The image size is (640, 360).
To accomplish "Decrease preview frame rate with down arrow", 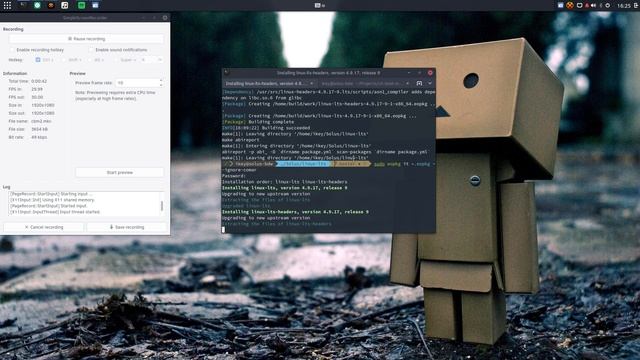I will click(161, 85).
